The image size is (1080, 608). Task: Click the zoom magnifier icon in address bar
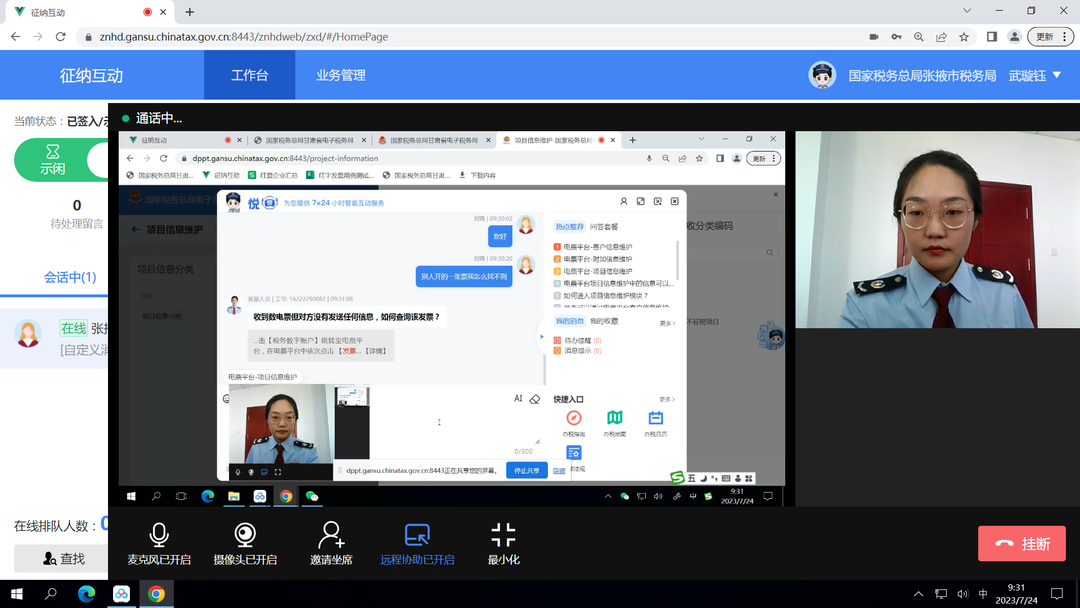tap(919, 37)
